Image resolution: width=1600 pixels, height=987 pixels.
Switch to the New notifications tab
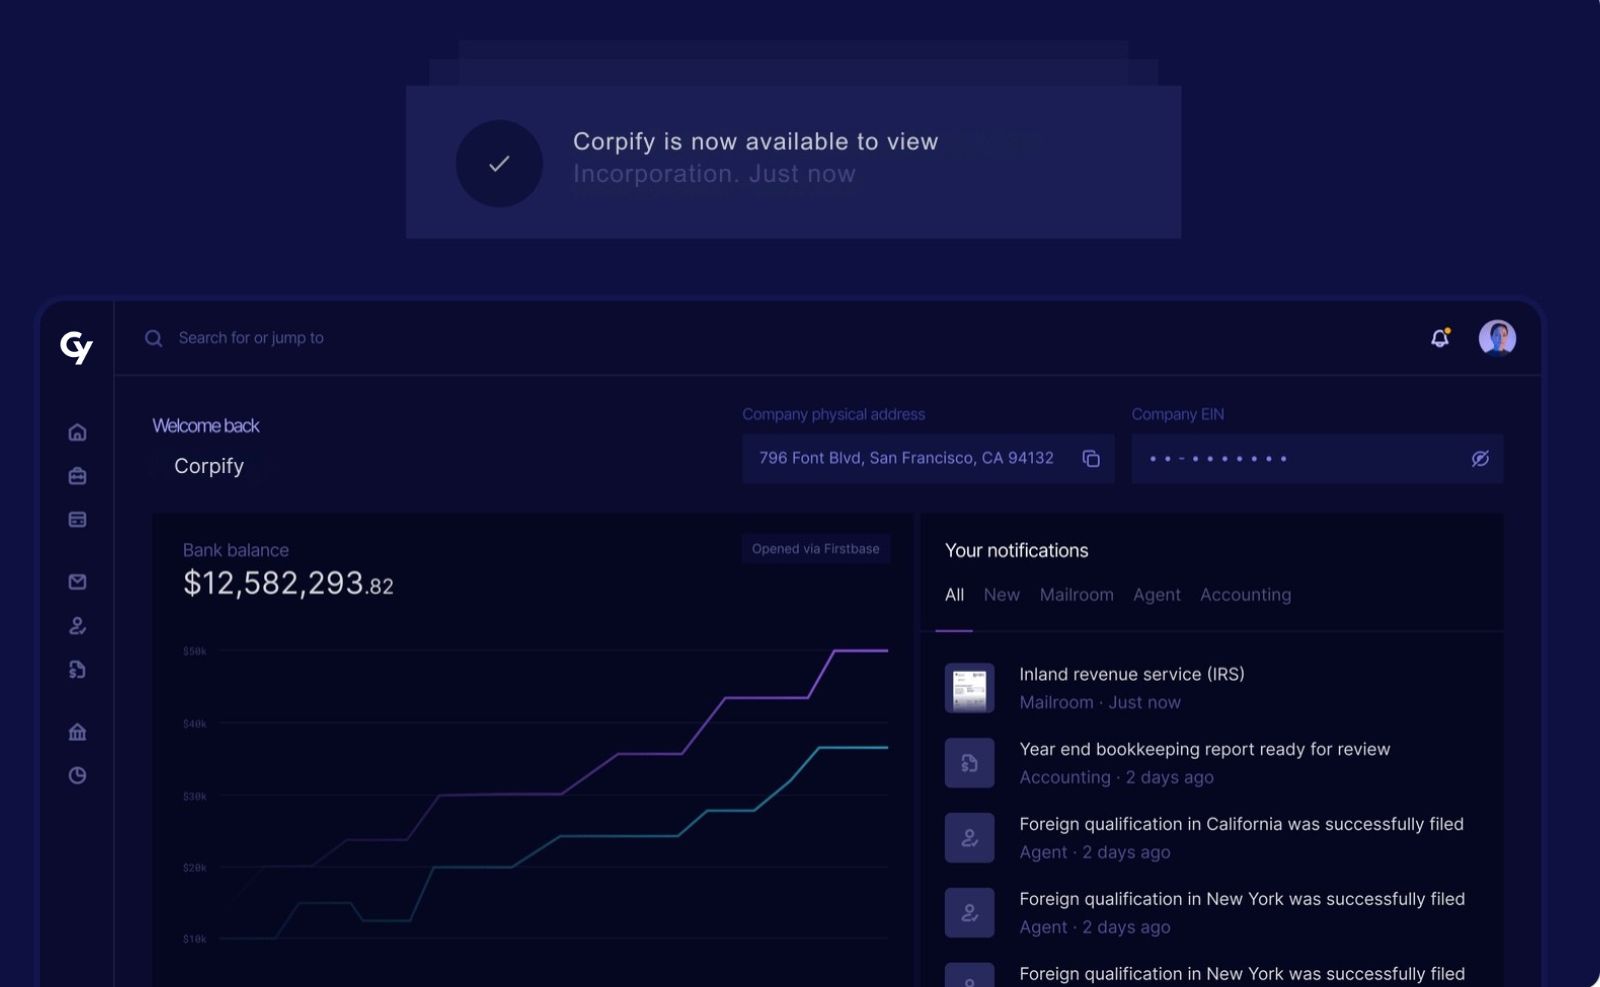click(1001, 594)
